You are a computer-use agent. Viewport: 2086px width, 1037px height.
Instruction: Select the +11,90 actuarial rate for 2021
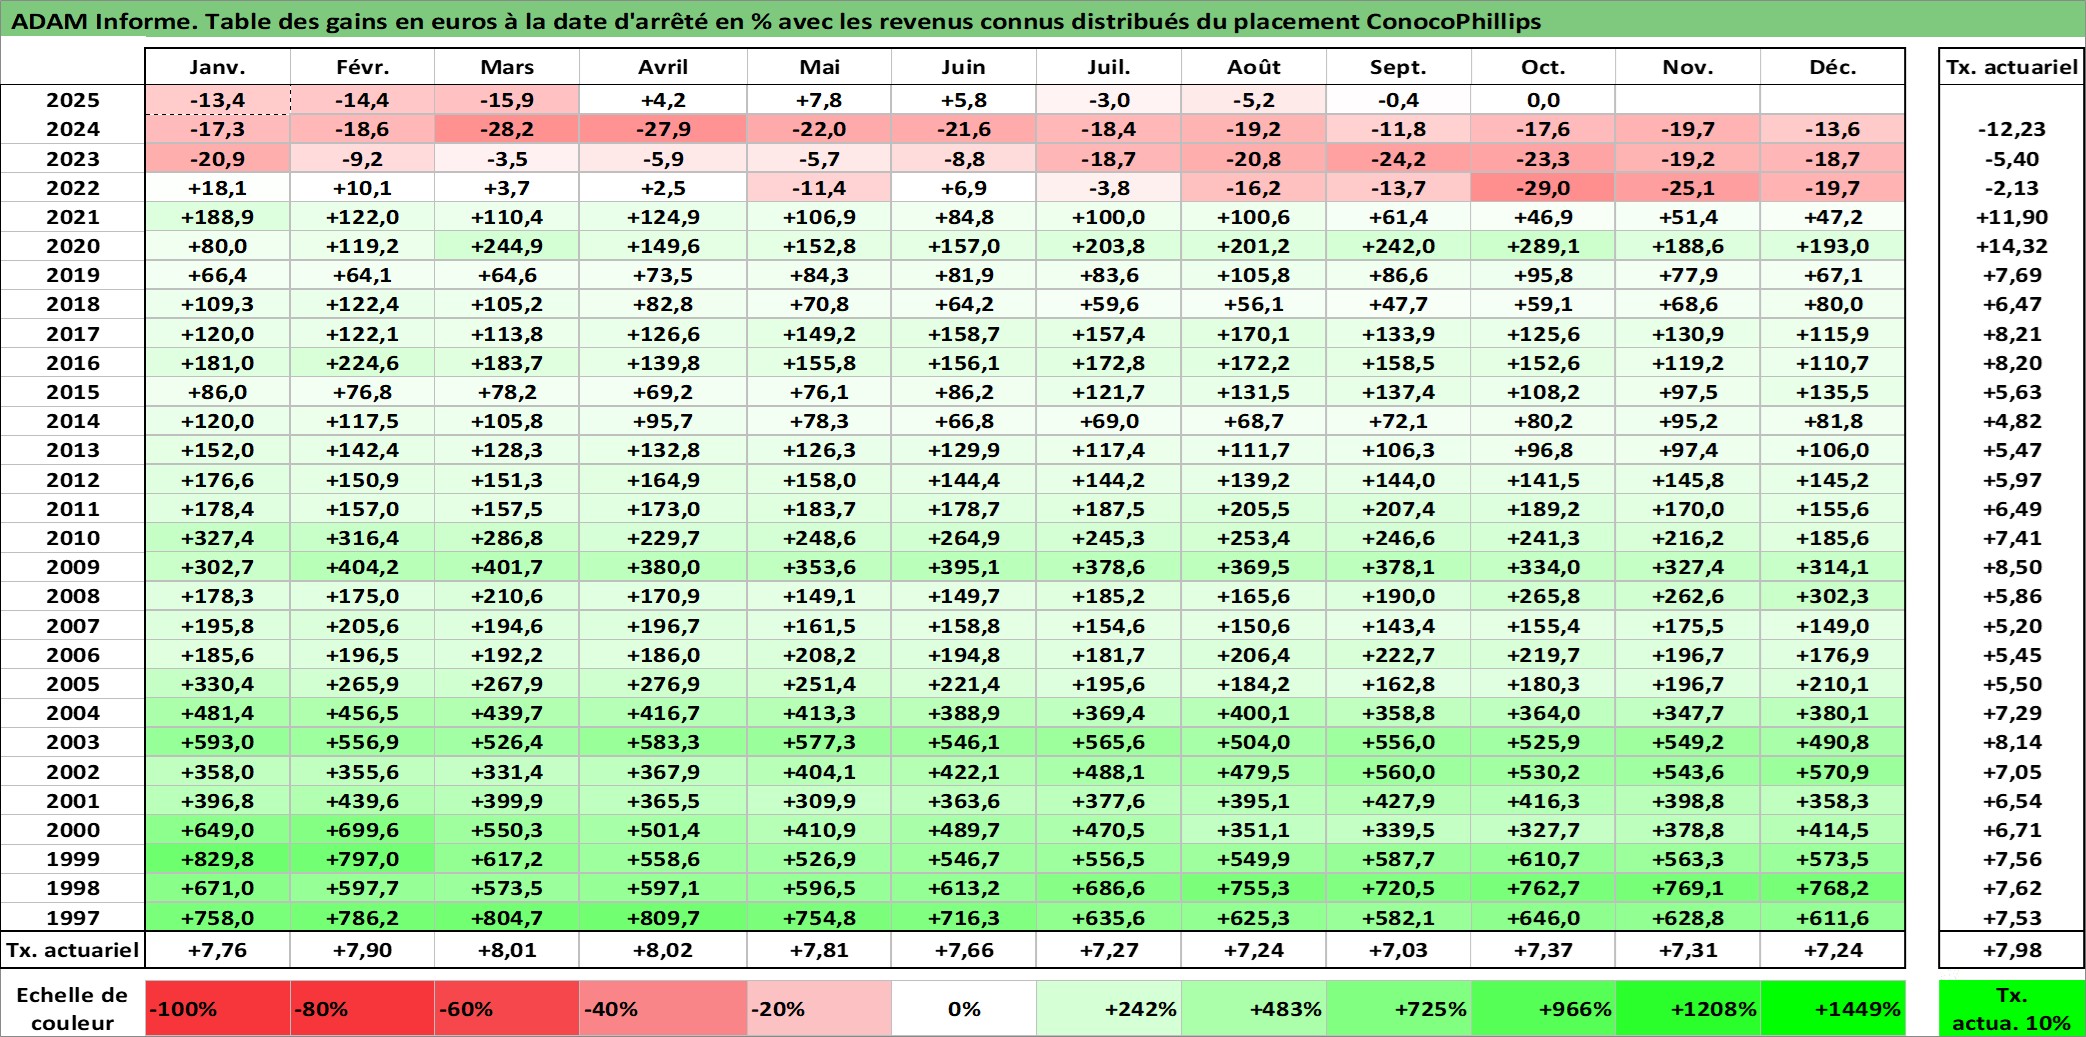(x=2011, y=217)
